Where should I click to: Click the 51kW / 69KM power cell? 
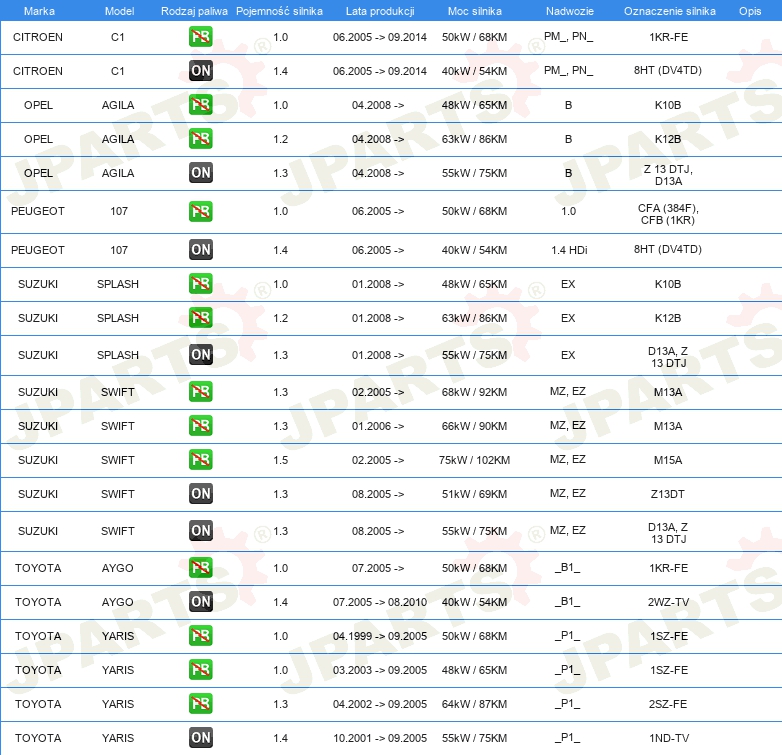pyautogui.click(x=474, y=494)
